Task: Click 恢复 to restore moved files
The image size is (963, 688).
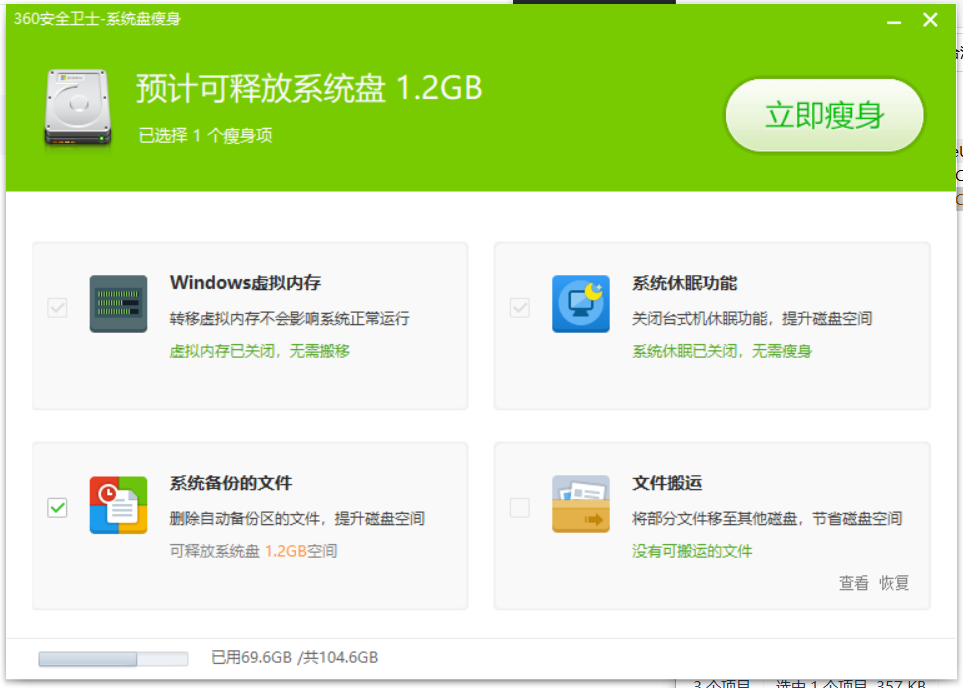Action: (894, 584)
